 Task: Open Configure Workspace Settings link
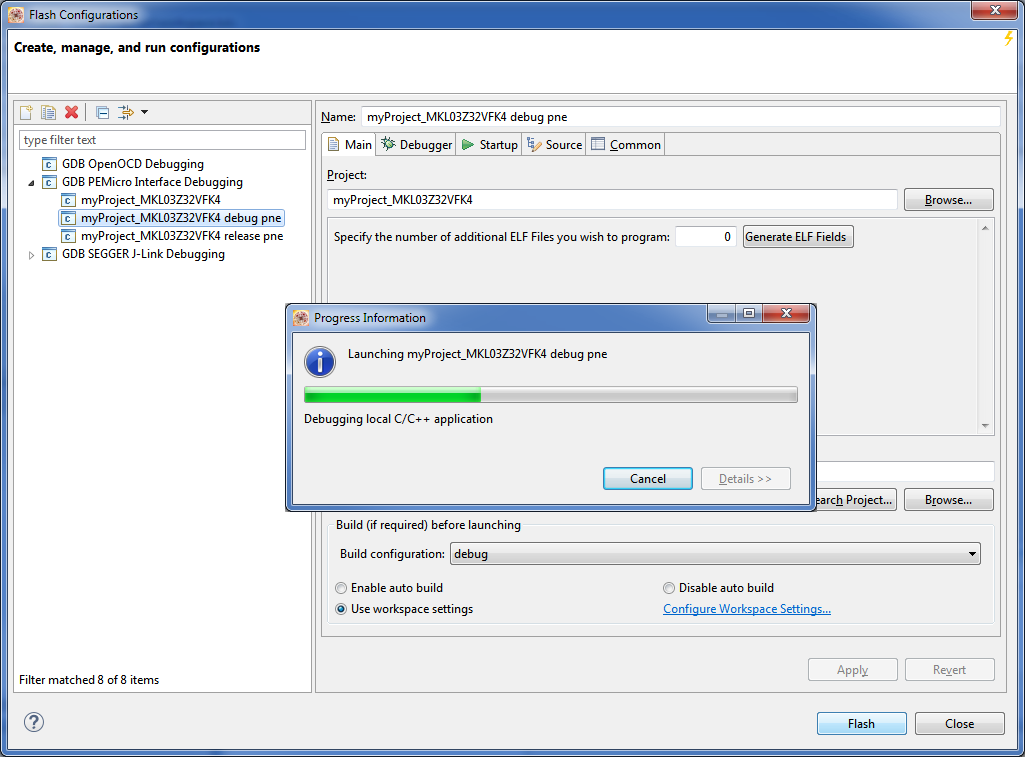746,609
